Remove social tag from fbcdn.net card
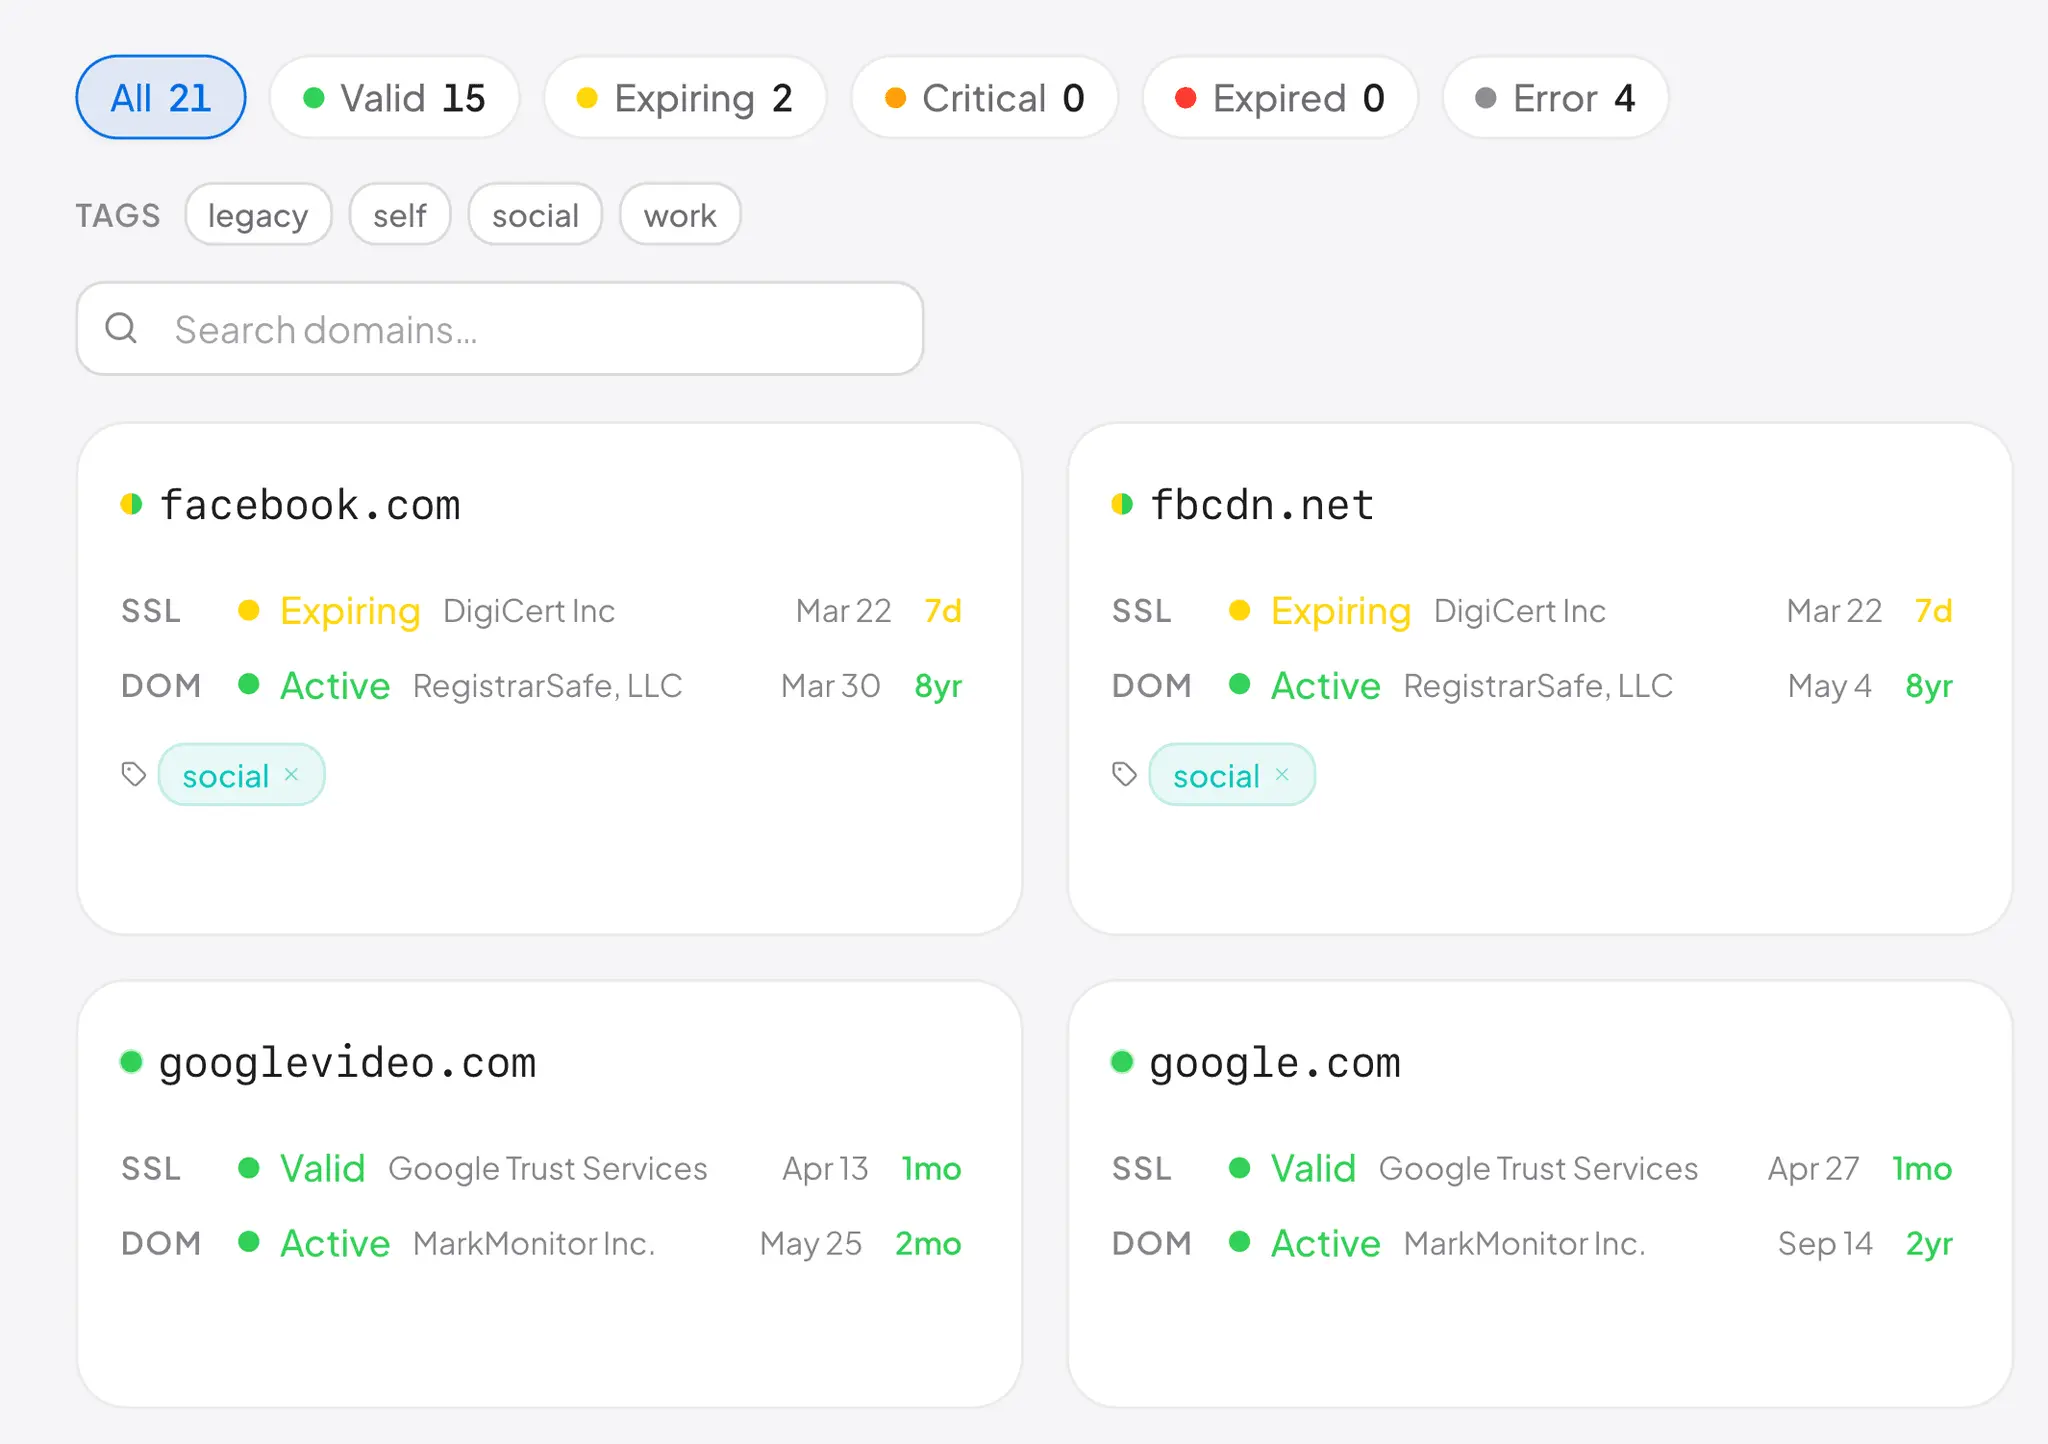 1283,775
